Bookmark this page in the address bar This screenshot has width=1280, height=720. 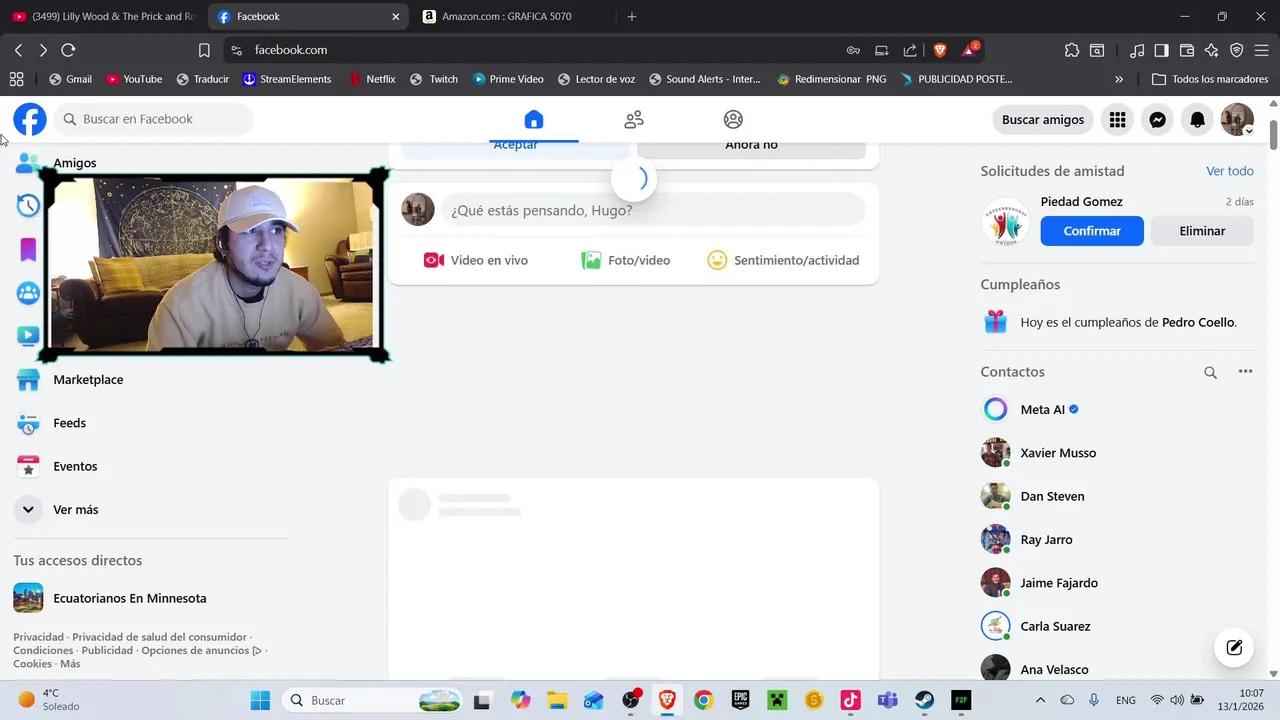point(204,50)
